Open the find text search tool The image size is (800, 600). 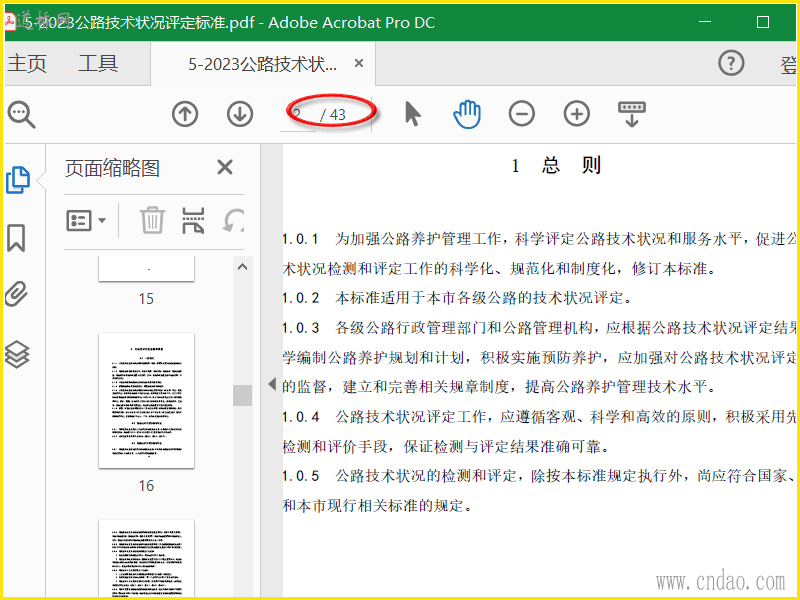click(x=21, y=114)
